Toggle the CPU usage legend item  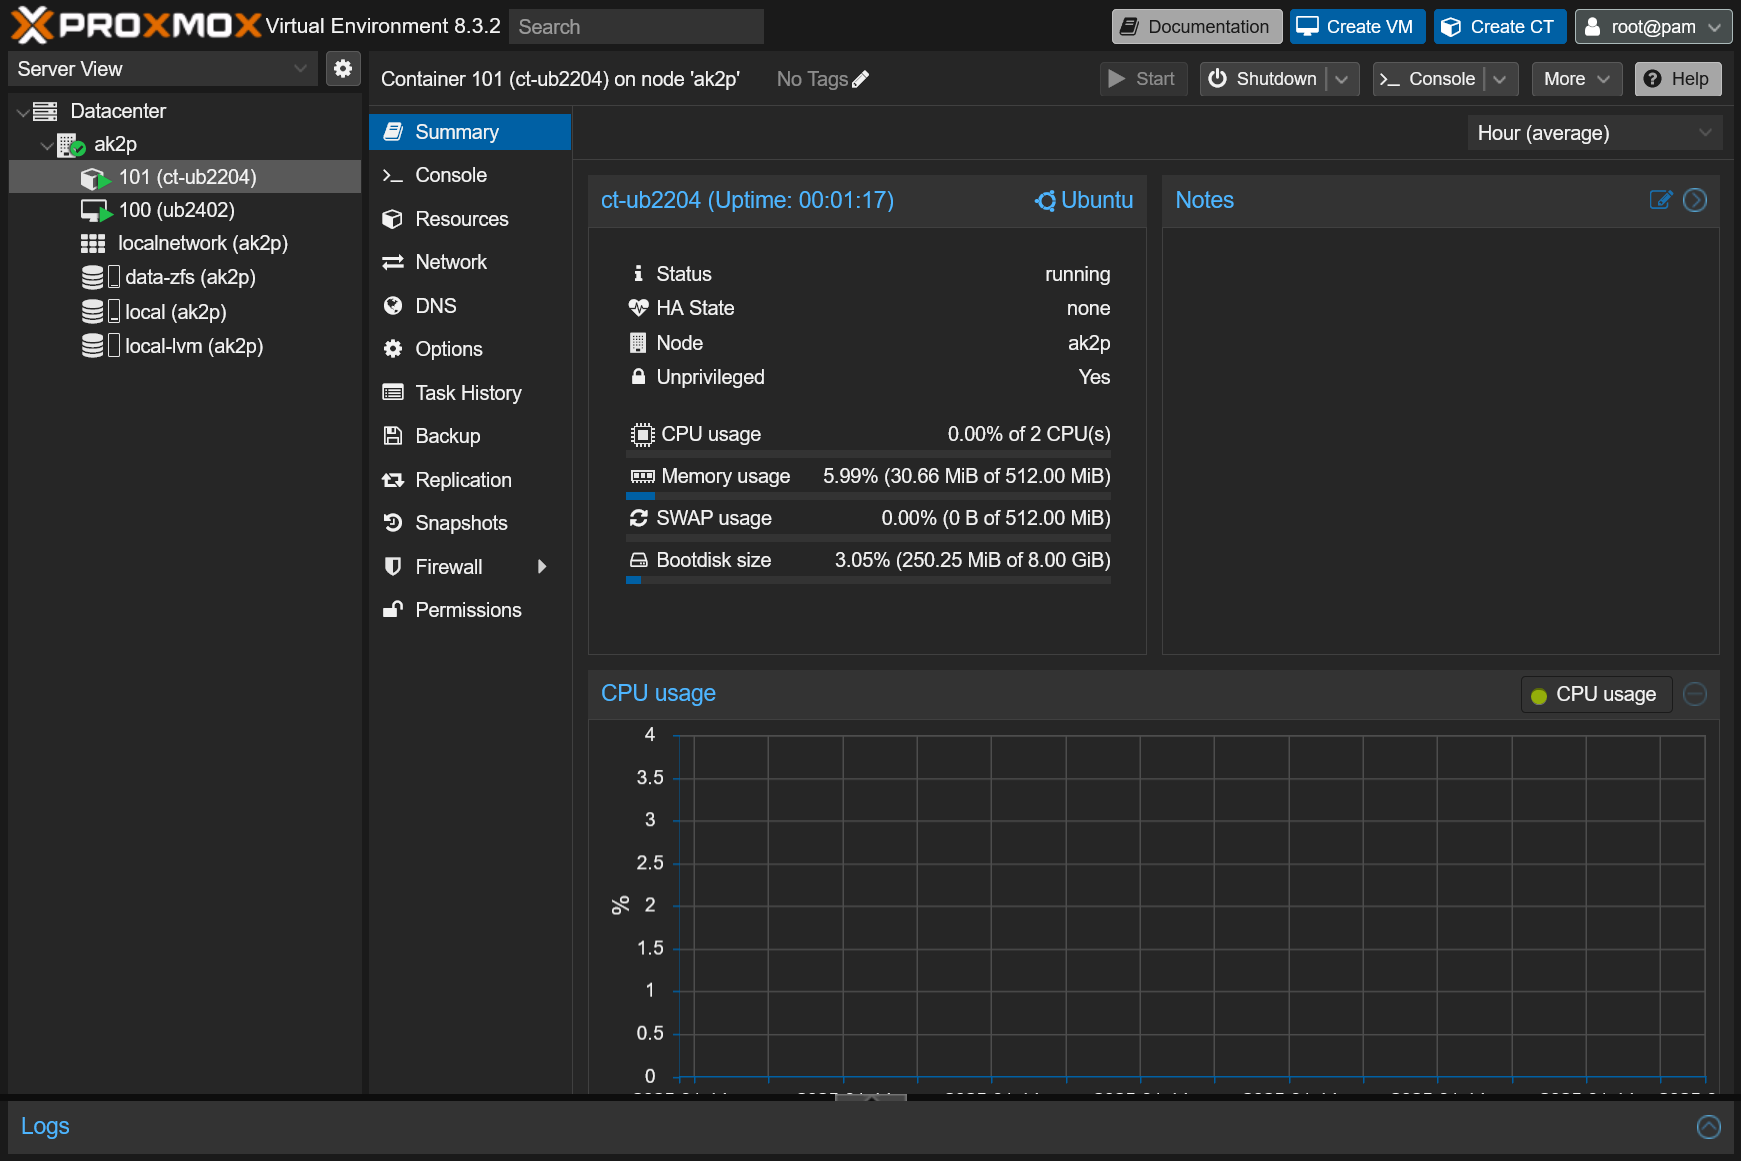(x=1596, y=694)
